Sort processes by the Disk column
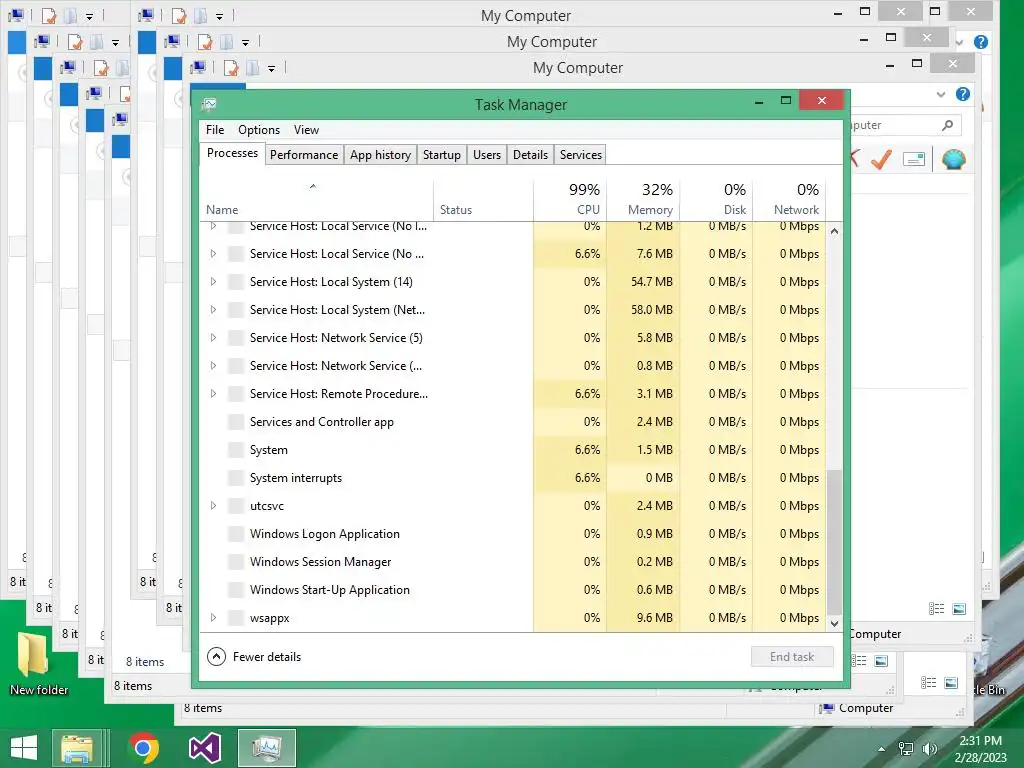Image resolution: width=1024 pixels, height=768 pixels. pyautogui.click(x=716, y=199)
